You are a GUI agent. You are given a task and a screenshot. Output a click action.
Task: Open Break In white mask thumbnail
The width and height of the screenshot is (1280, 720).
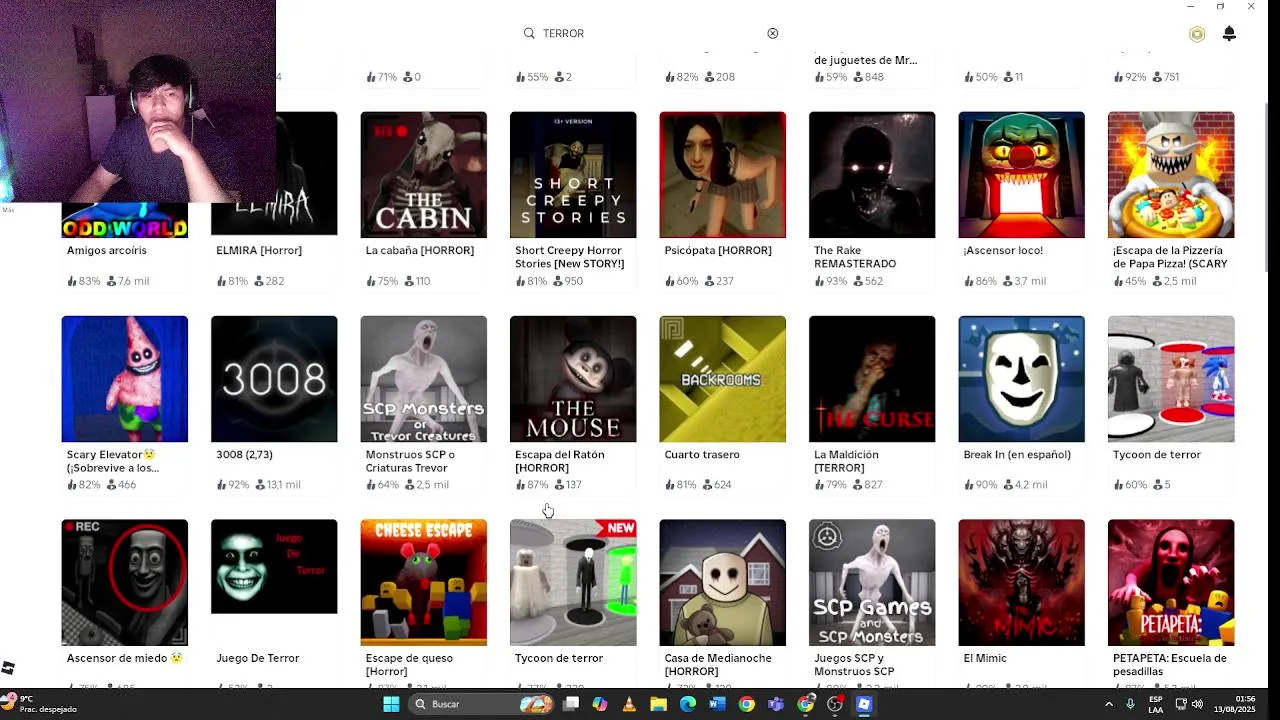point(1021,379)
